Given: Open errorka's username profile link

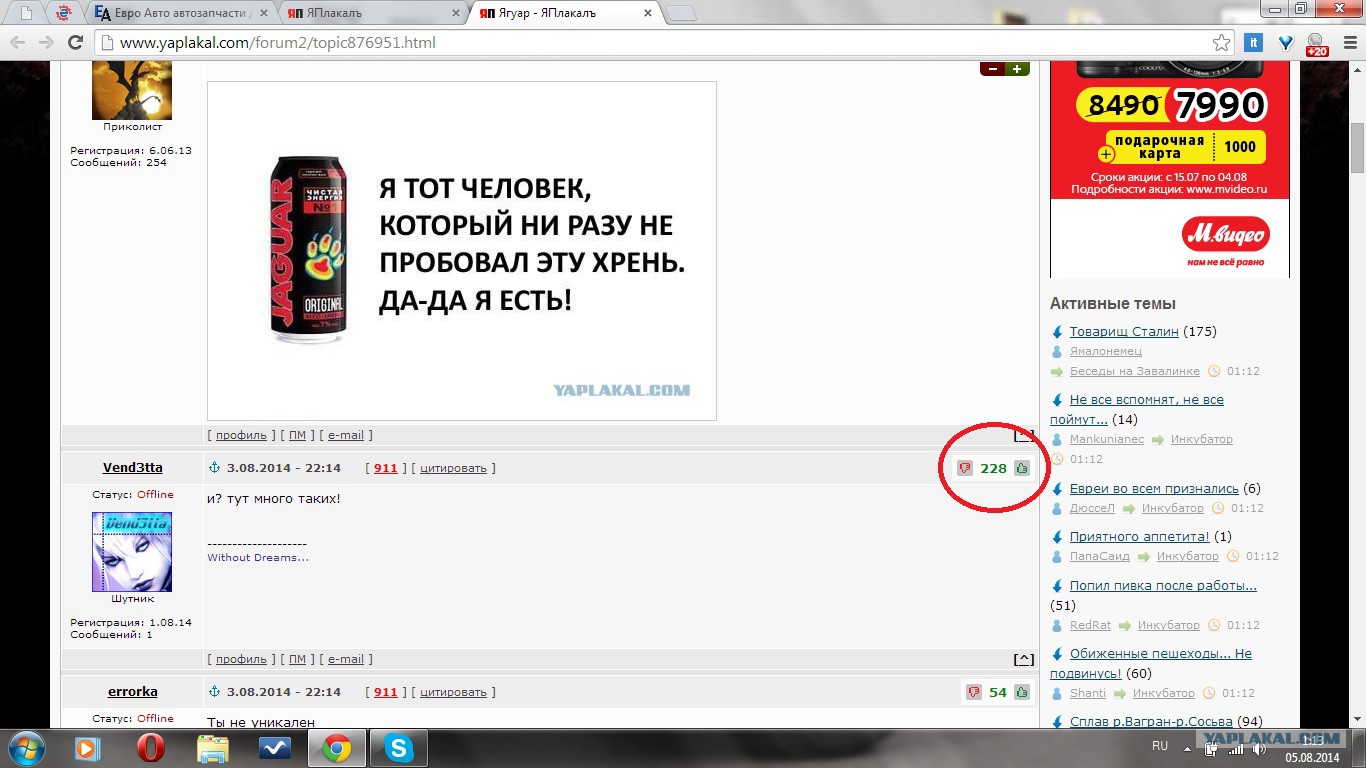Looking at the screenshot, I should 132,692.
